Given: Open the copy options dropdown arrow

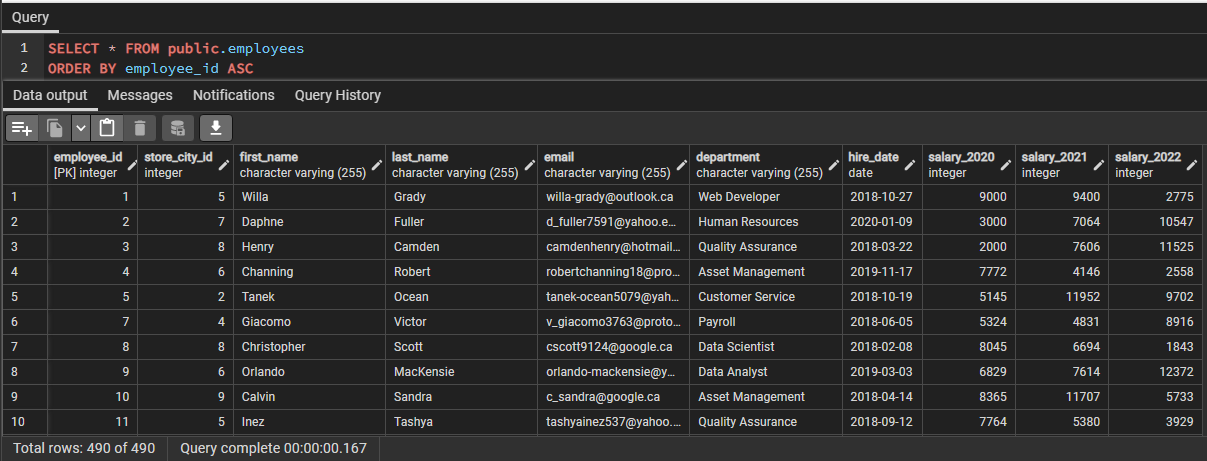Looking at the screenshot, I should [81, 128].
